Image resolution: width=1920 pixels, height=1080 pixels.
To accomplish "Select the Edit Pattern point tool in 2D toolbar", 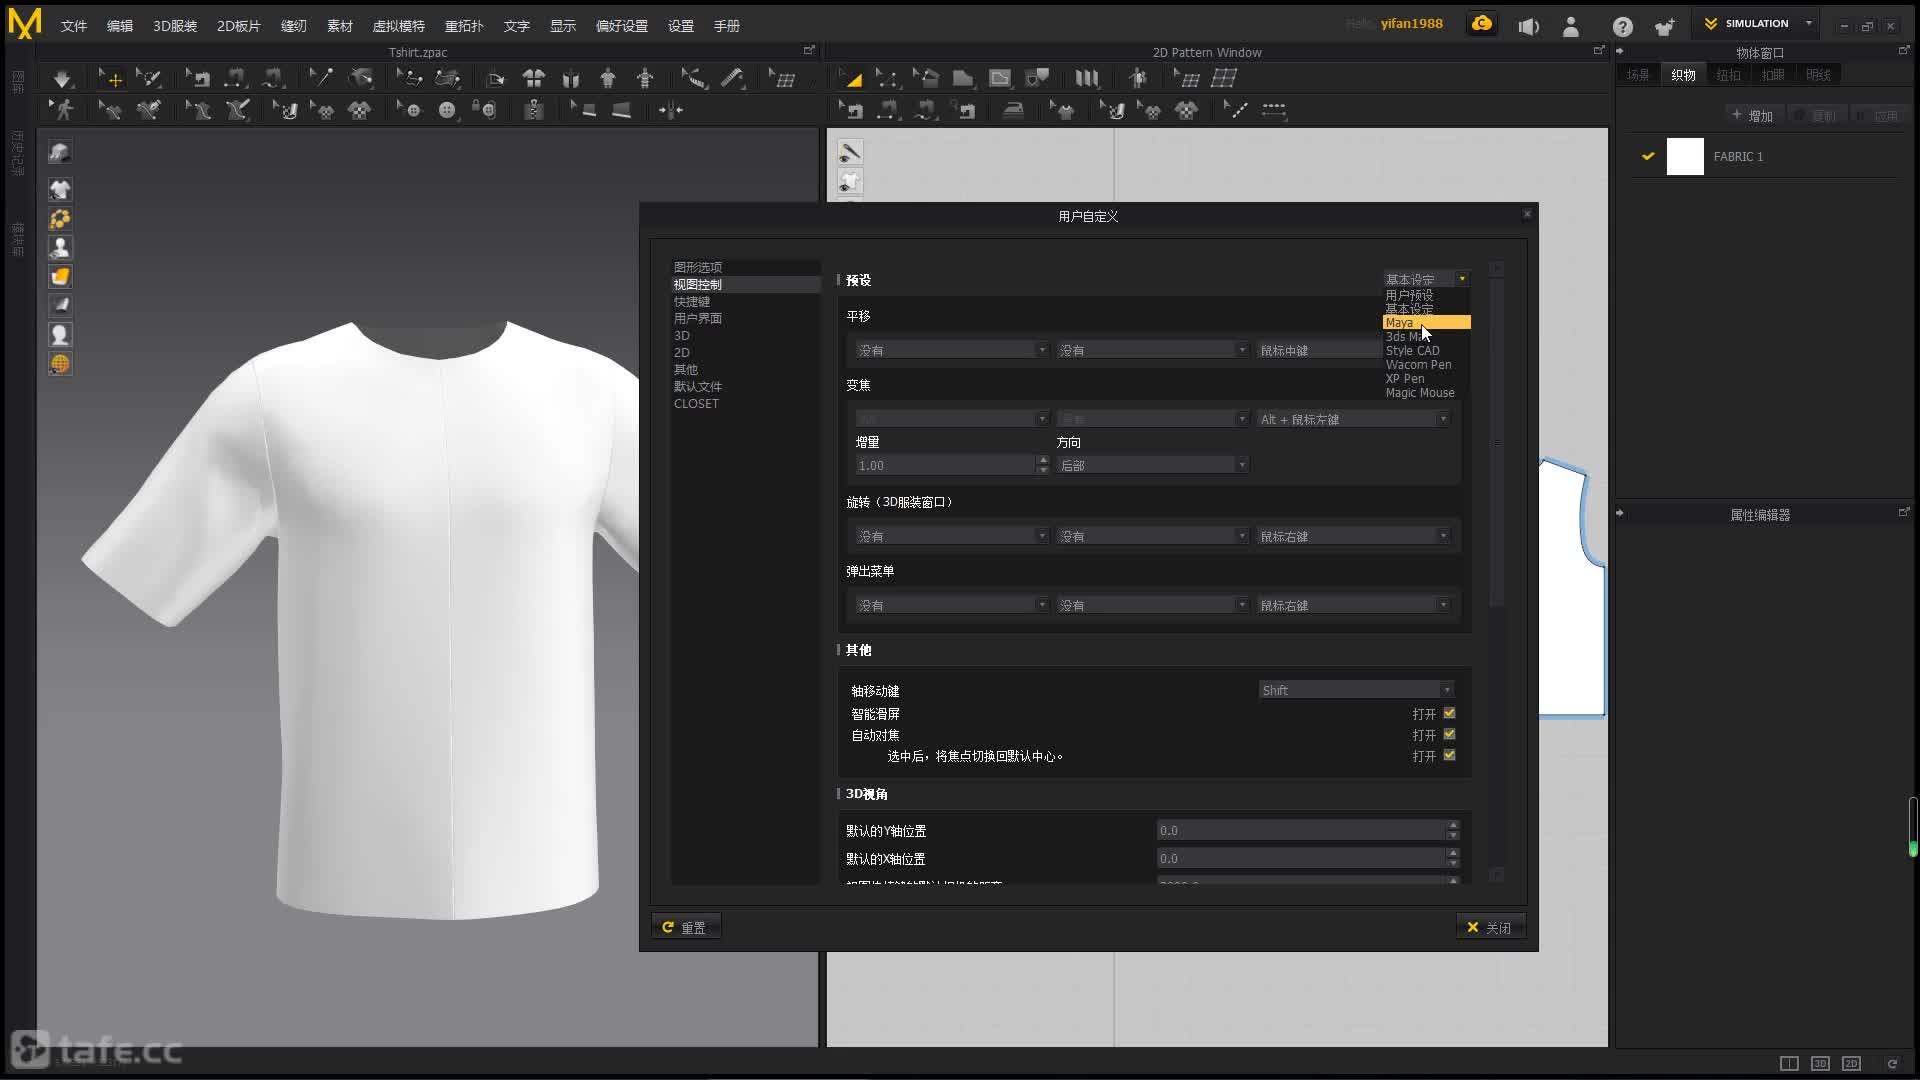I will (887, 78).
